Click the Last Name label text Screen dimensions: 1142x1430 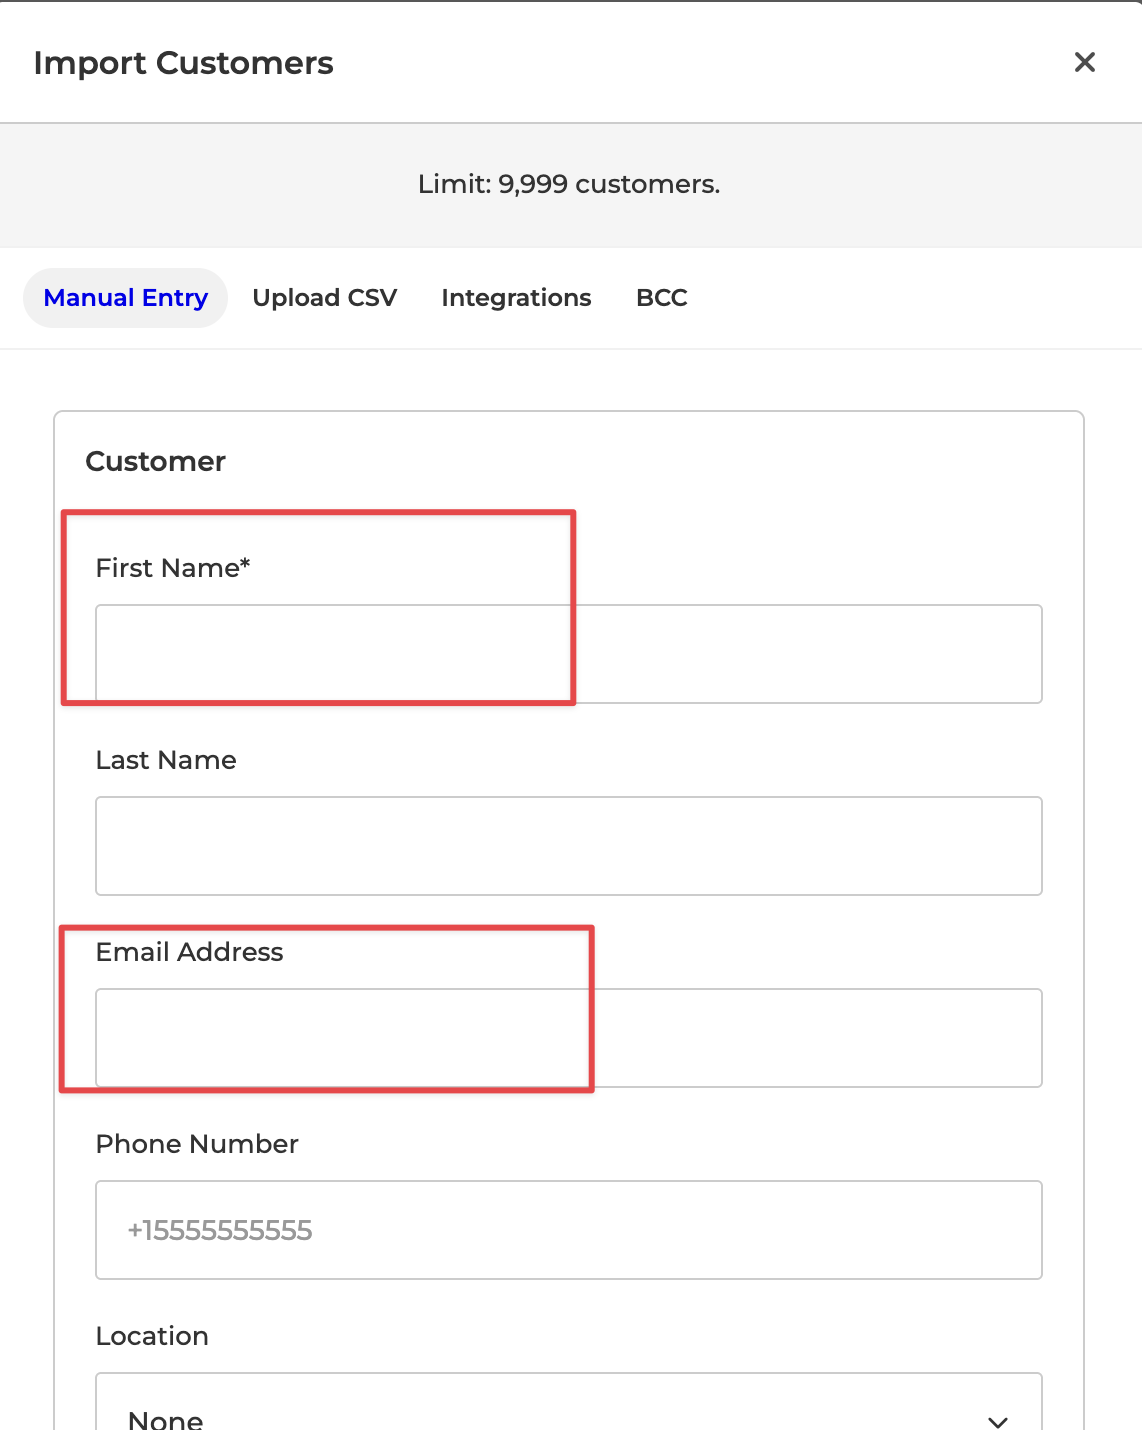pos(166,760)
